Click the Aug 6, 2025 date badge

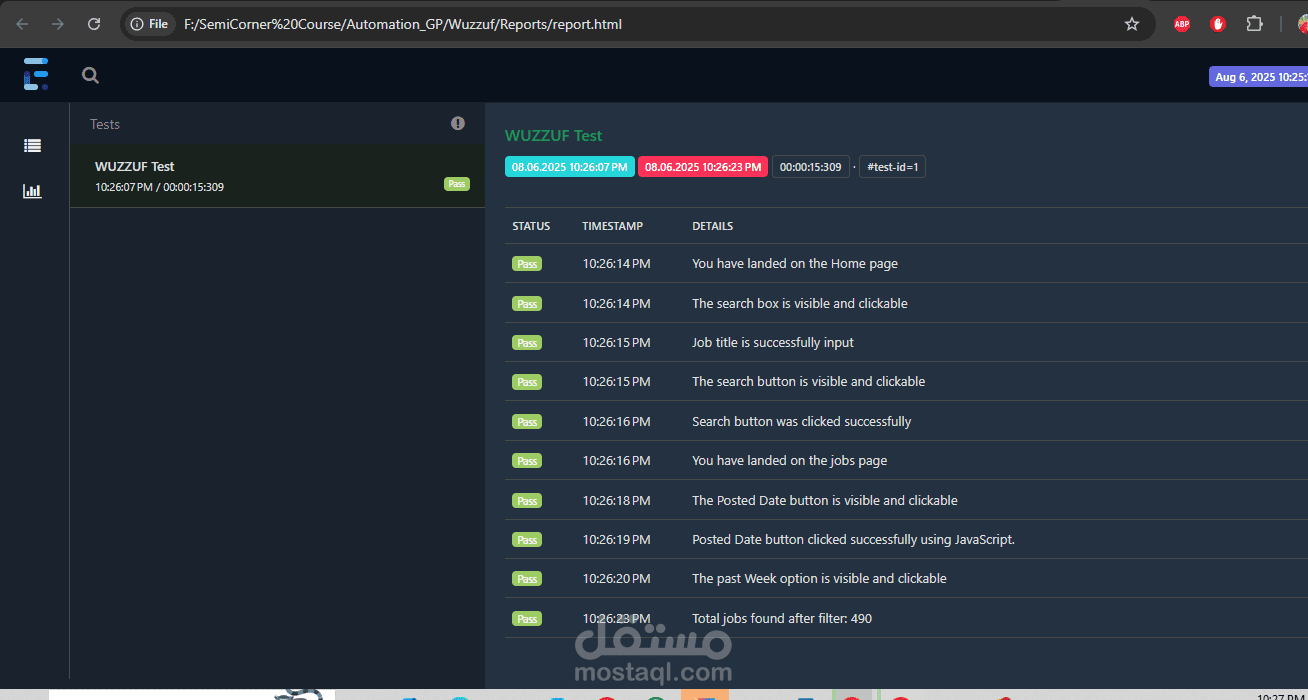[1258, 77]
